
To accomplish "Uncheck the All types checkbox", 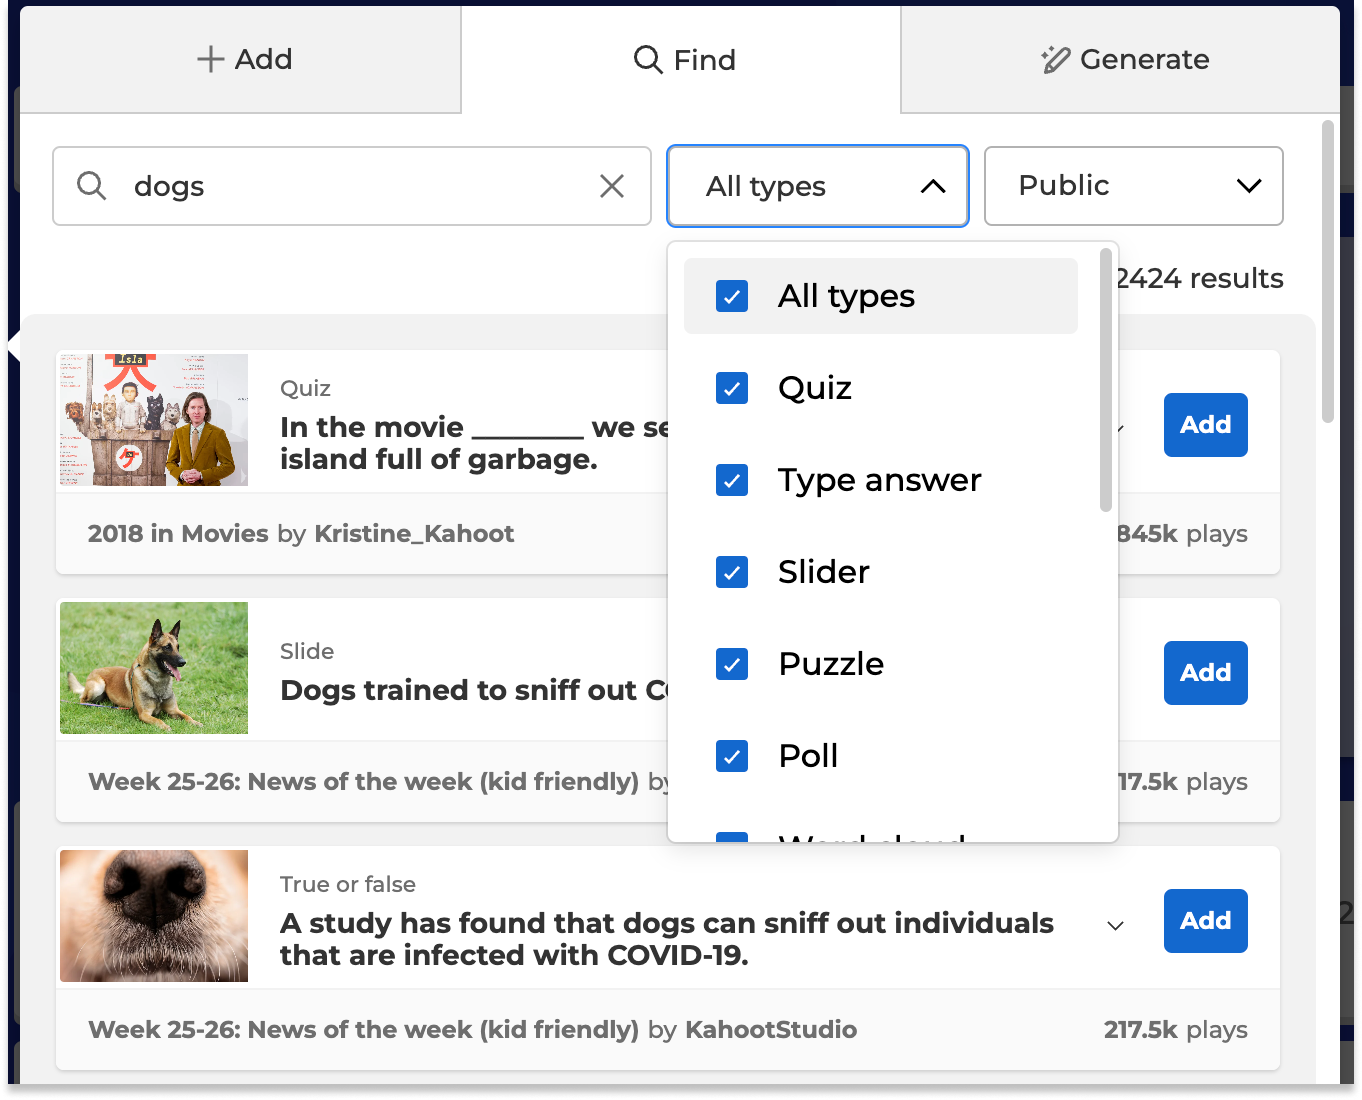I will [732, 296].
